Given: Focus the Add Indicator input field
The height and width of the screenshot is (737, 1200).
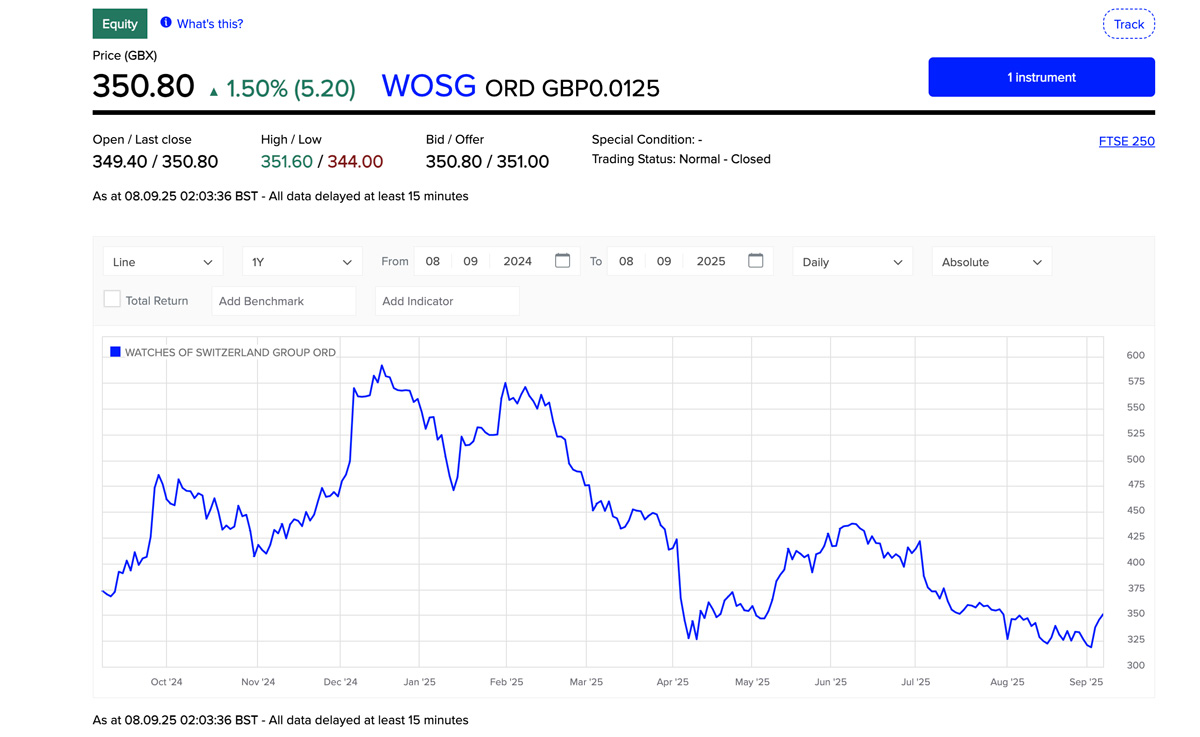Looking at the screenshot, I should 447,301.
